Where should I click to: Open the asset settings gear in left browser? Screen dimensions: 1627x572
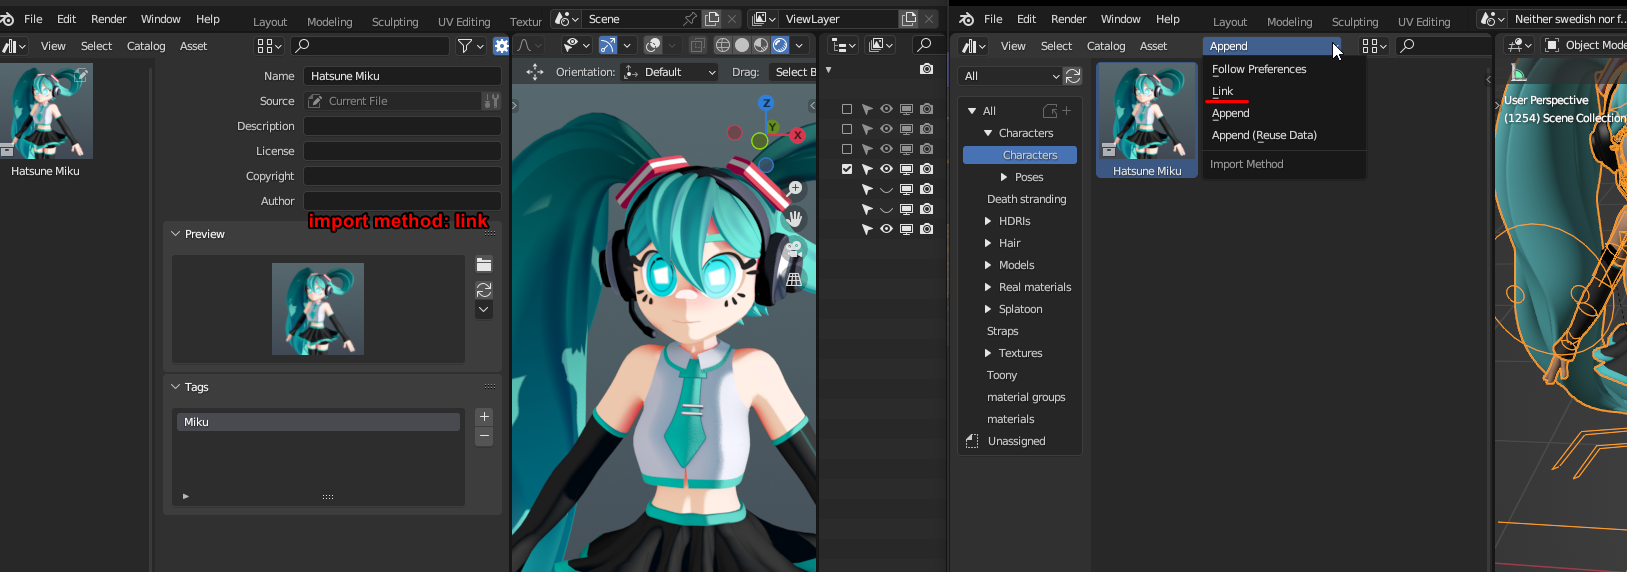pos(502,46)
